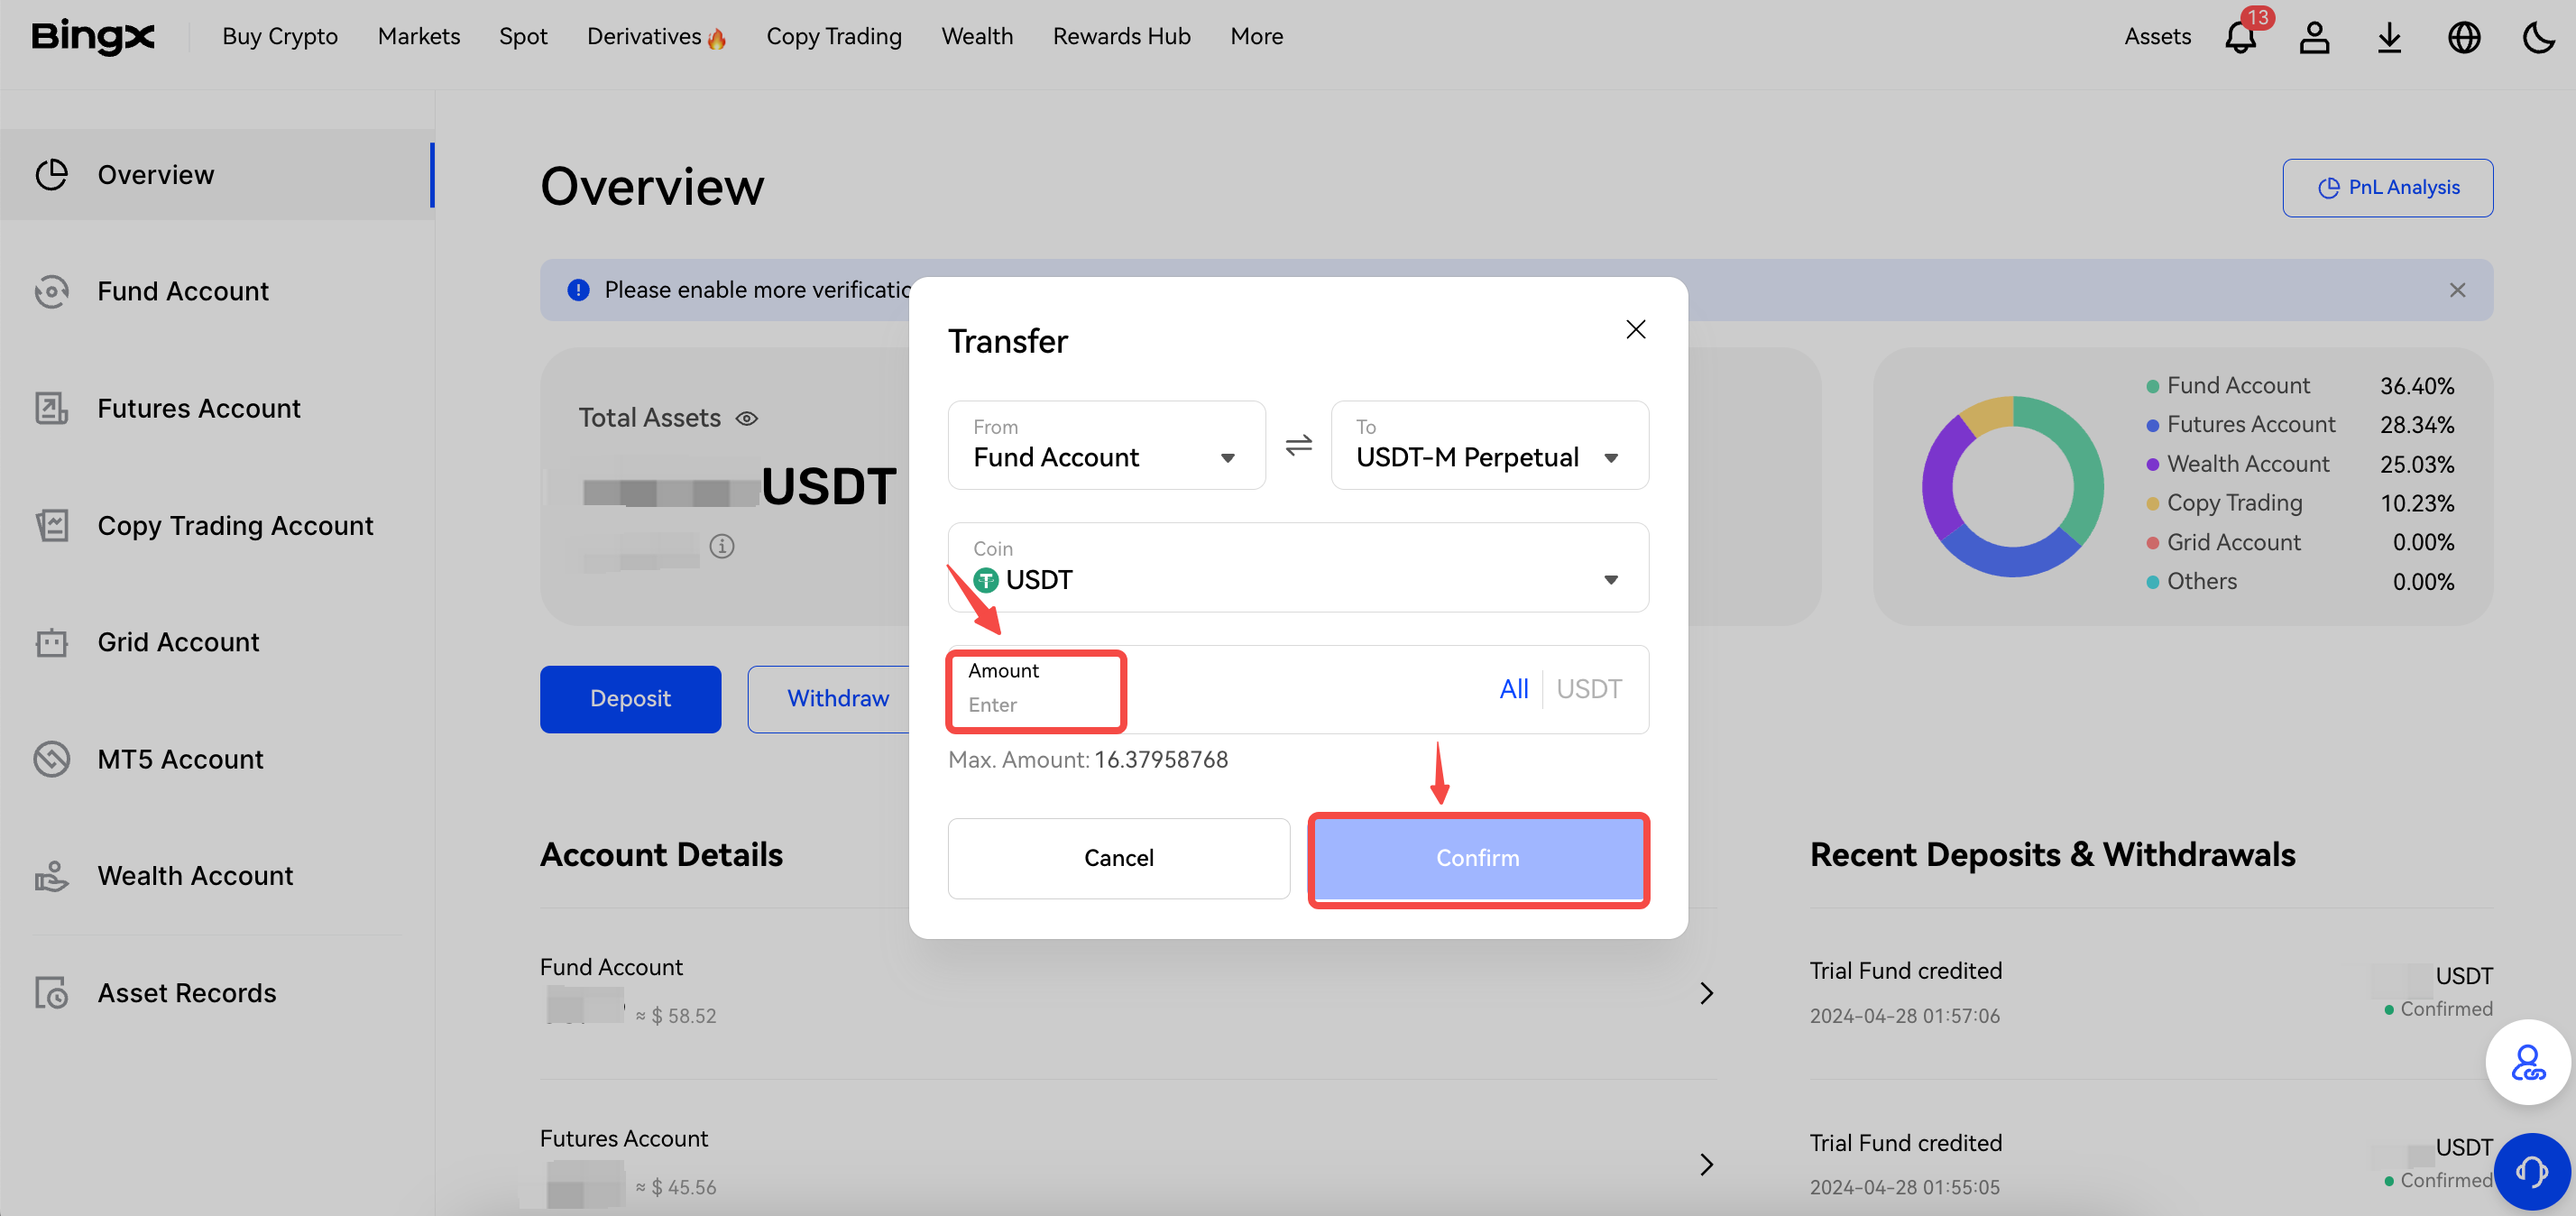Click the Derivatives flame icon
The width and height of the screenshot is (2576, 1216).
pyautogui.click(x=716, y=38)
